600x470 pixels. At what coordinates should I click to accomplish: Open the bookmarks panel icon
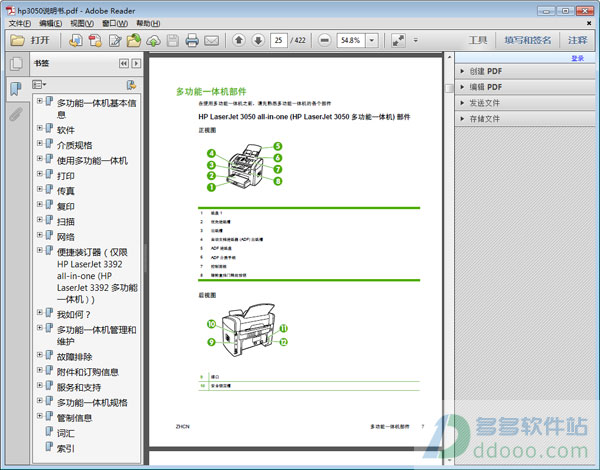point(16,88)
